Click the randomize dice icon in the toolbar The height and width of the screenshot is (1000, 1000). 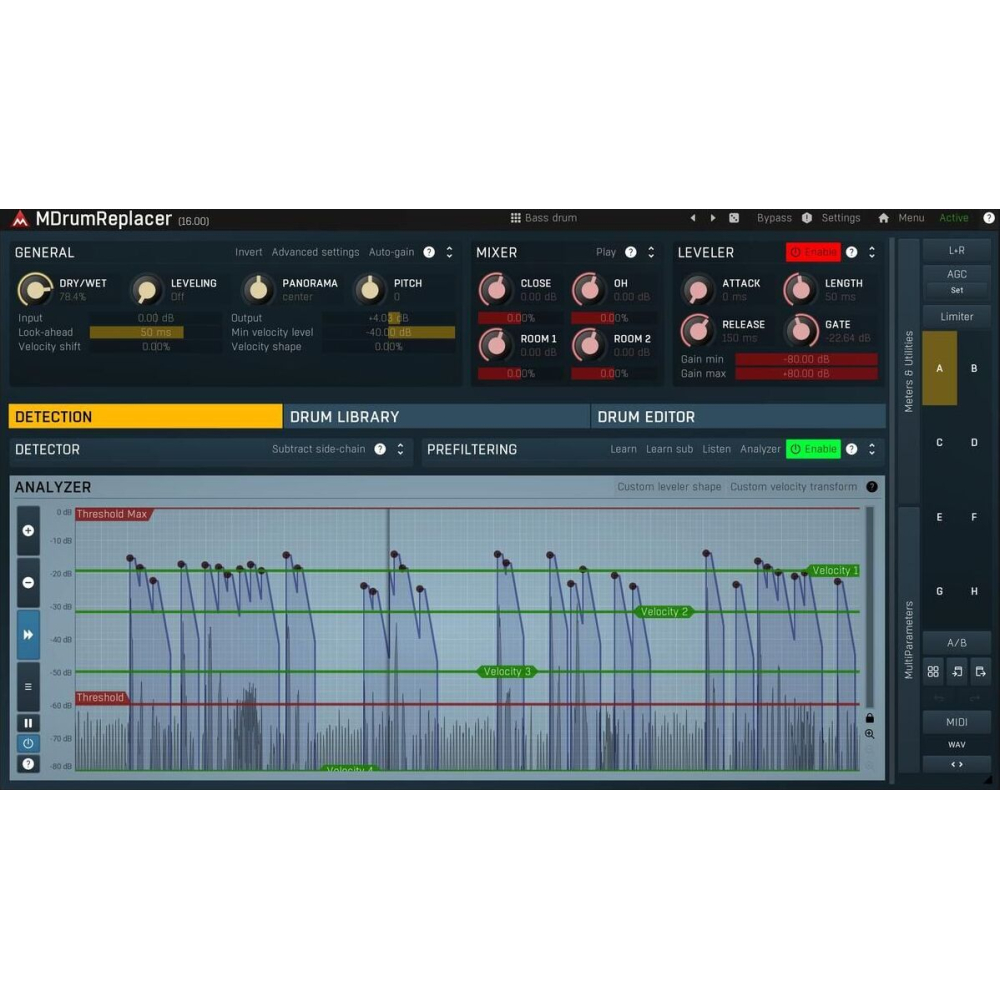click(734, 217)
